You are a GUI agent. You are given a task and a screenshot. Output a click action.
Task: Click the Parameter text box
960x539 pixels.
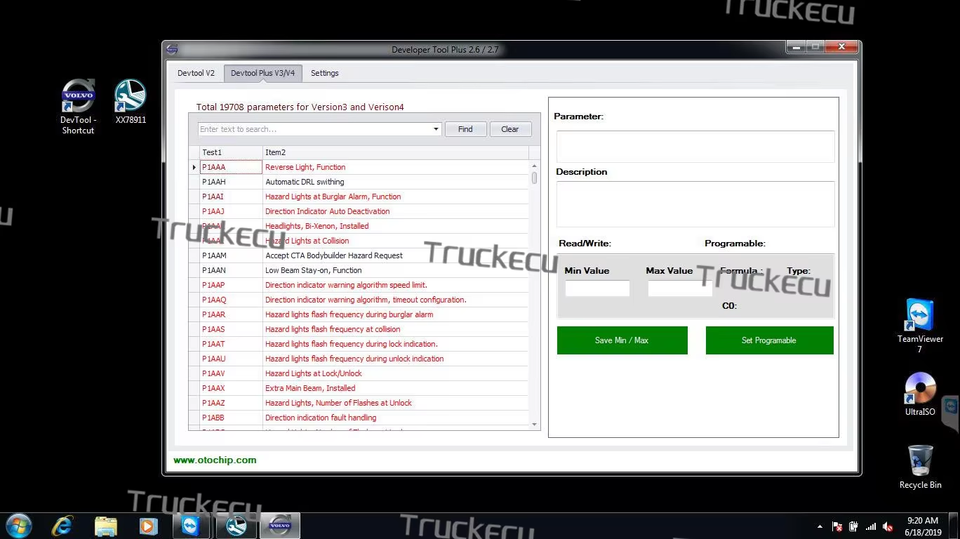pos(695,146)
